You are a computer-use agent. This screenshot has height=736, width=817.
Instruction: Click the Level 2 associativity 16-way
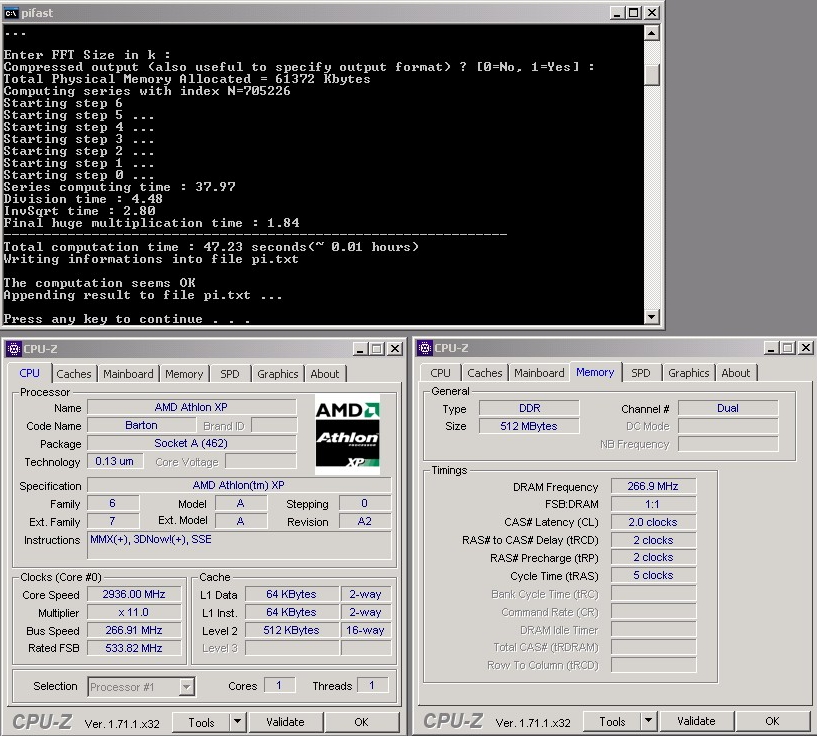pyautogui.click(x=365, y=630)
